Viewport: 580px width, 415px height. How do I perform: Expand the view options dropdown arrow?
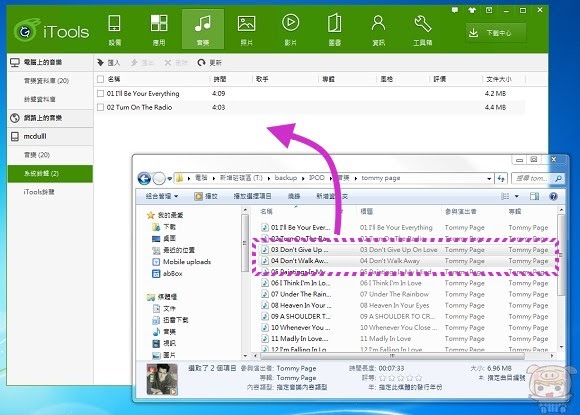click(x=517, y=196)
